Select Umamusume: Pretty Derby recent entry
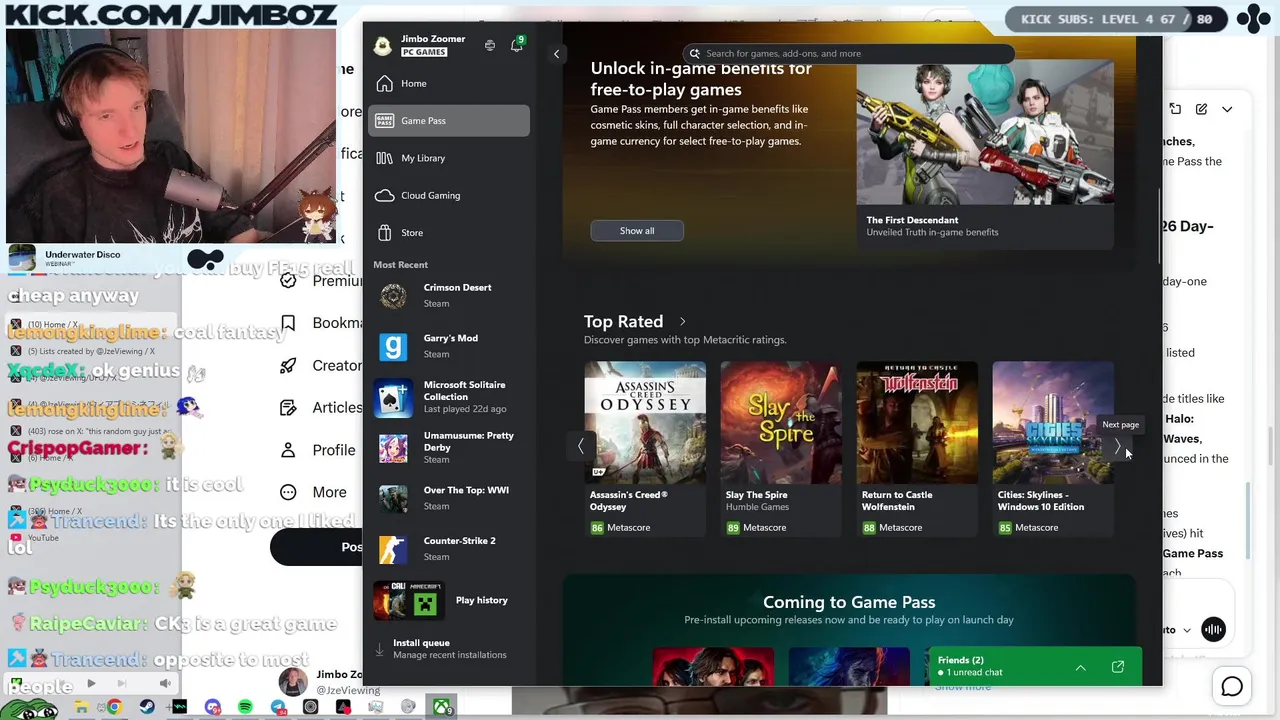 449,447
